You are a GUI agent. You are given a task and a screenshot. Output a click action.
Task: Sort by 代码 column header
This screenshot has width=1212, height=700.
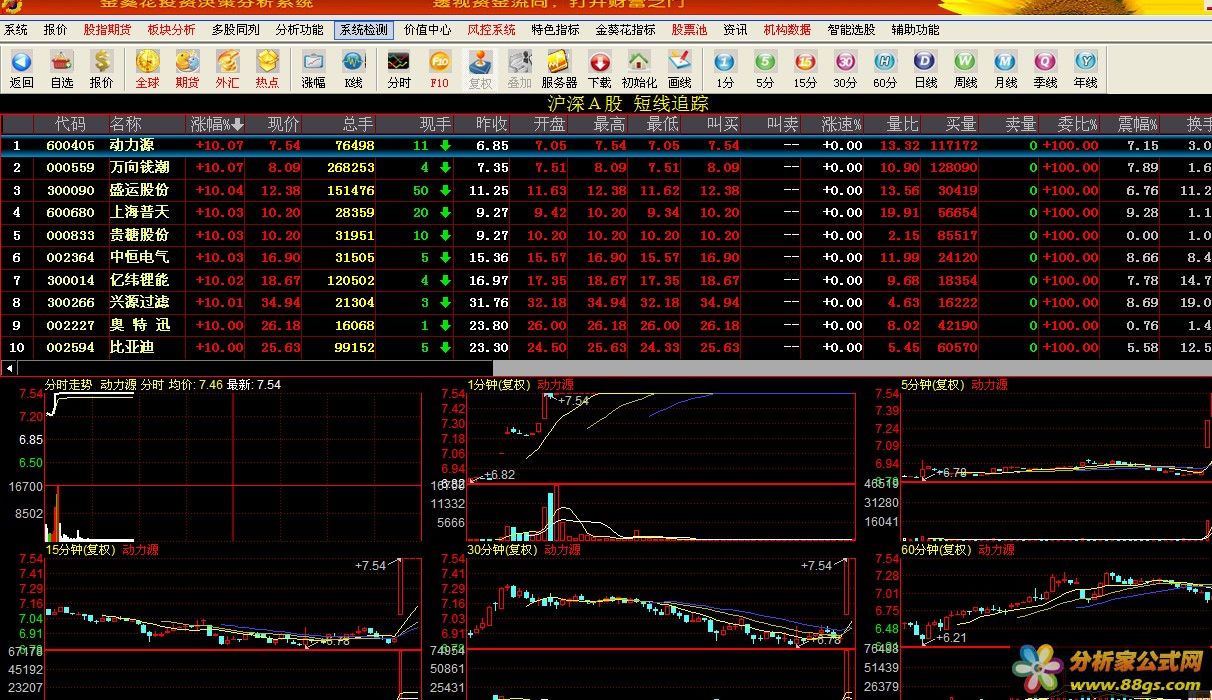point(70,124)
